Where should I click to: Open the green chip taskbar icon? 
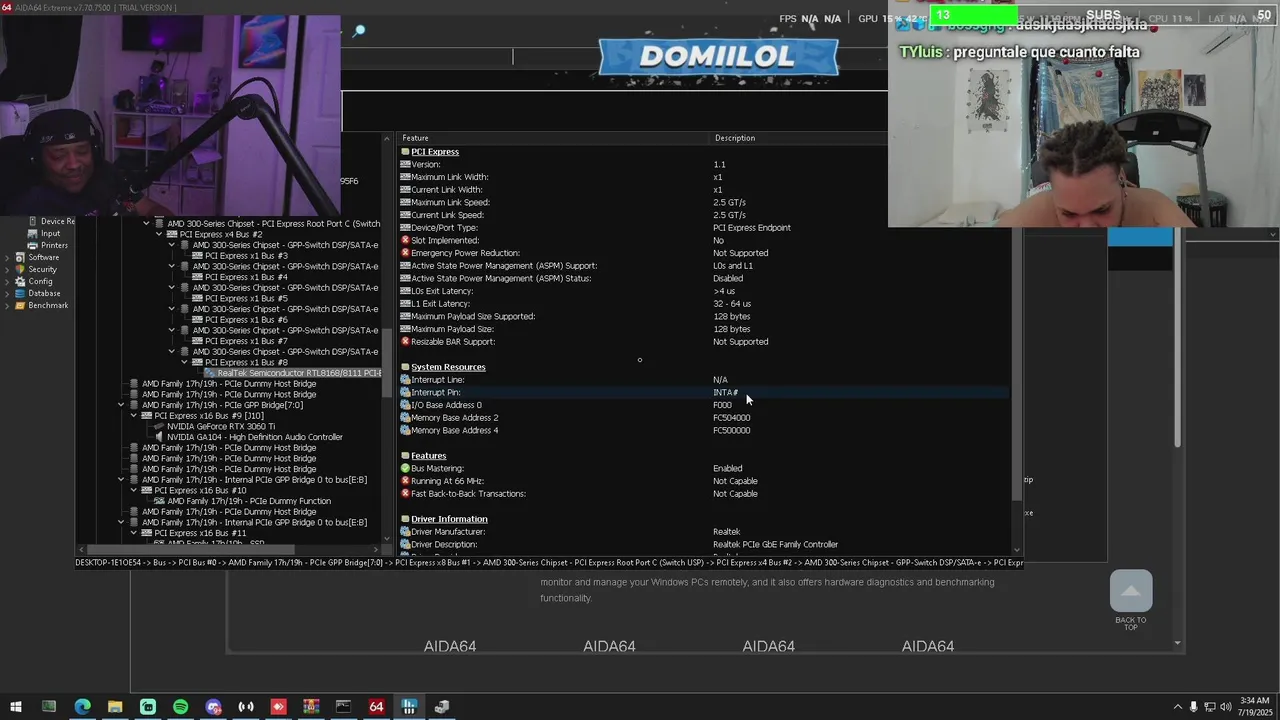coord(49,707)
